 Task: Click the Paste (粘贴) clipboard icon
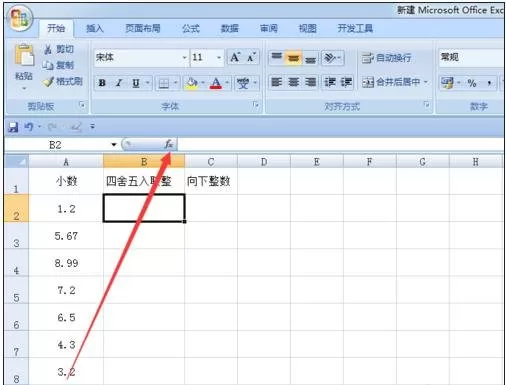click(x=24, y=55)
